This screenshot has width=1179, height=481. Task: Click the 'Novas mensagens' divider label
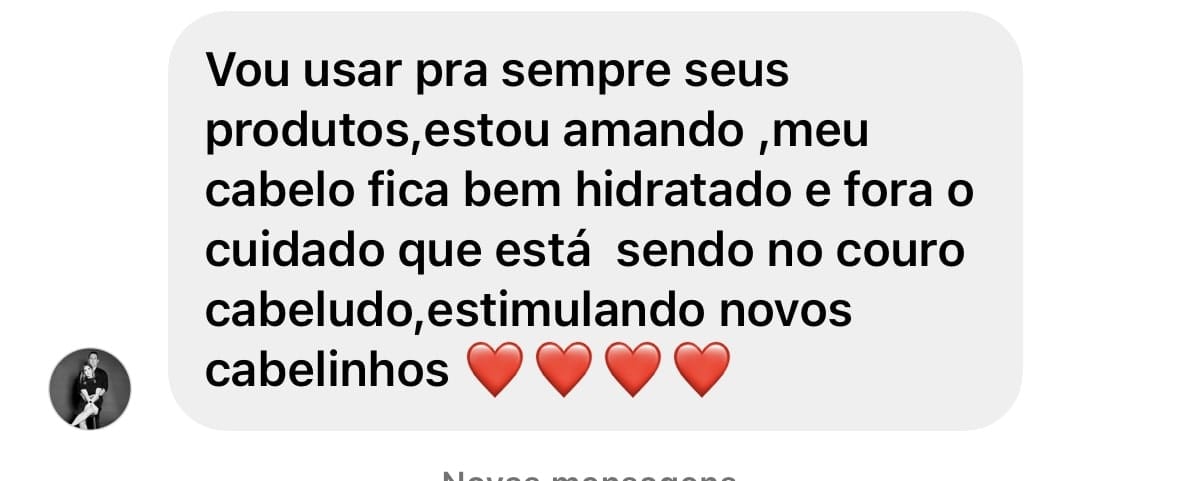click(x=590, y=475)
